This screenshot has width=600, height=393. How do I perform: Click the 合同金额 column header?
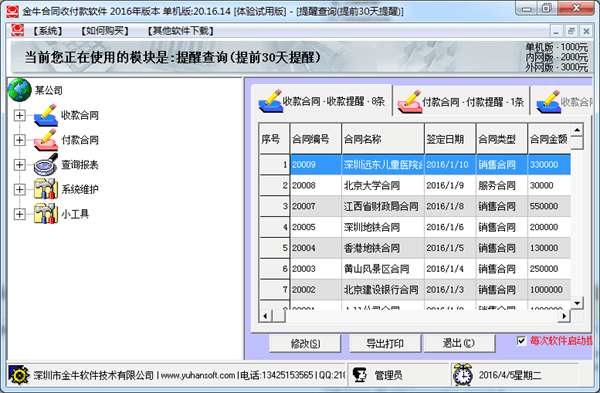[x=549, y=139]
